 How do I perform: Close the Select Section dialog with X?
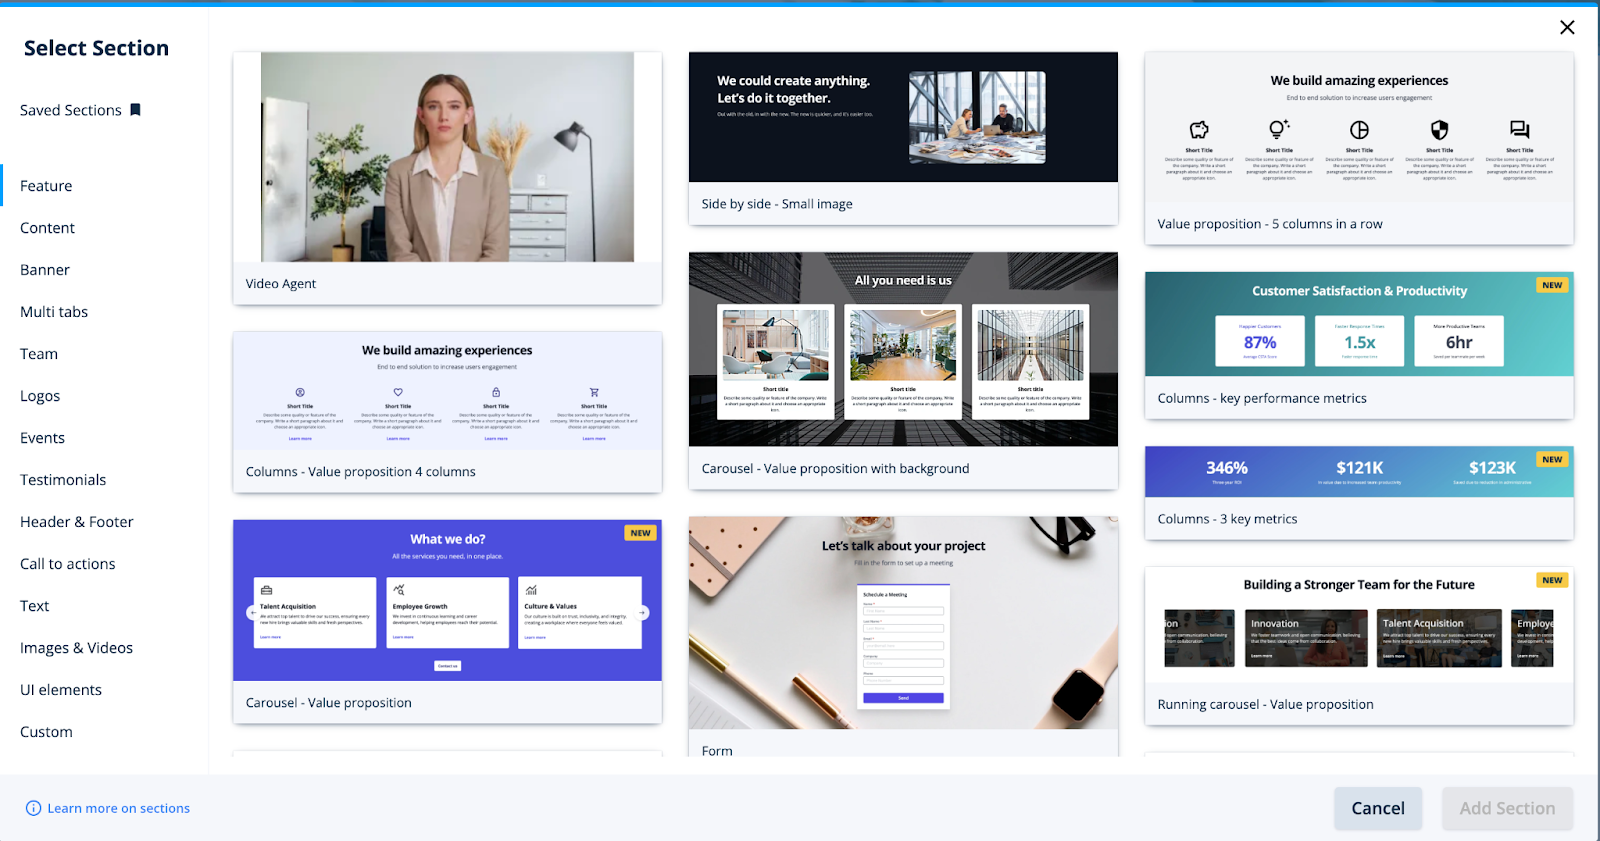coord(1567,28)
